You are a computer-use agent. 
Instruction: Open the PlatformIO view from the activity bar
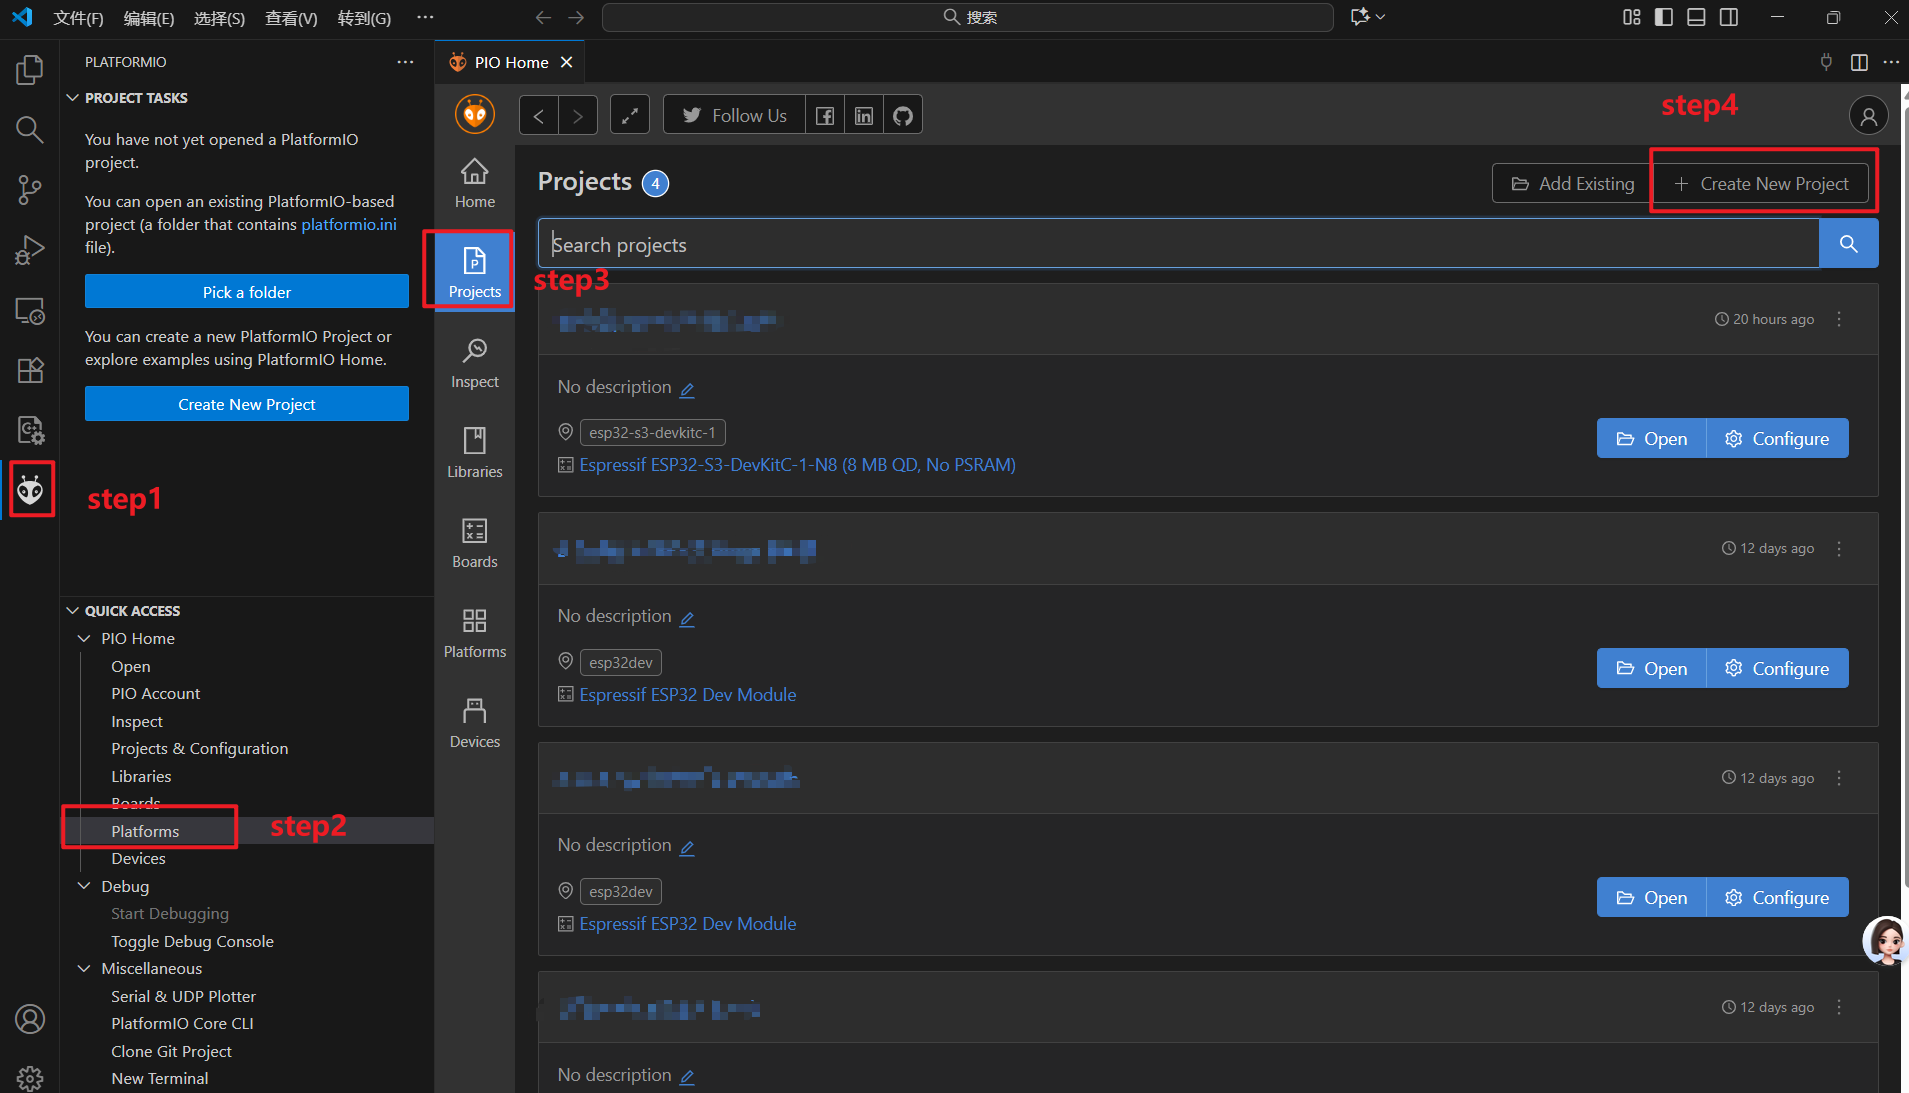31,489
